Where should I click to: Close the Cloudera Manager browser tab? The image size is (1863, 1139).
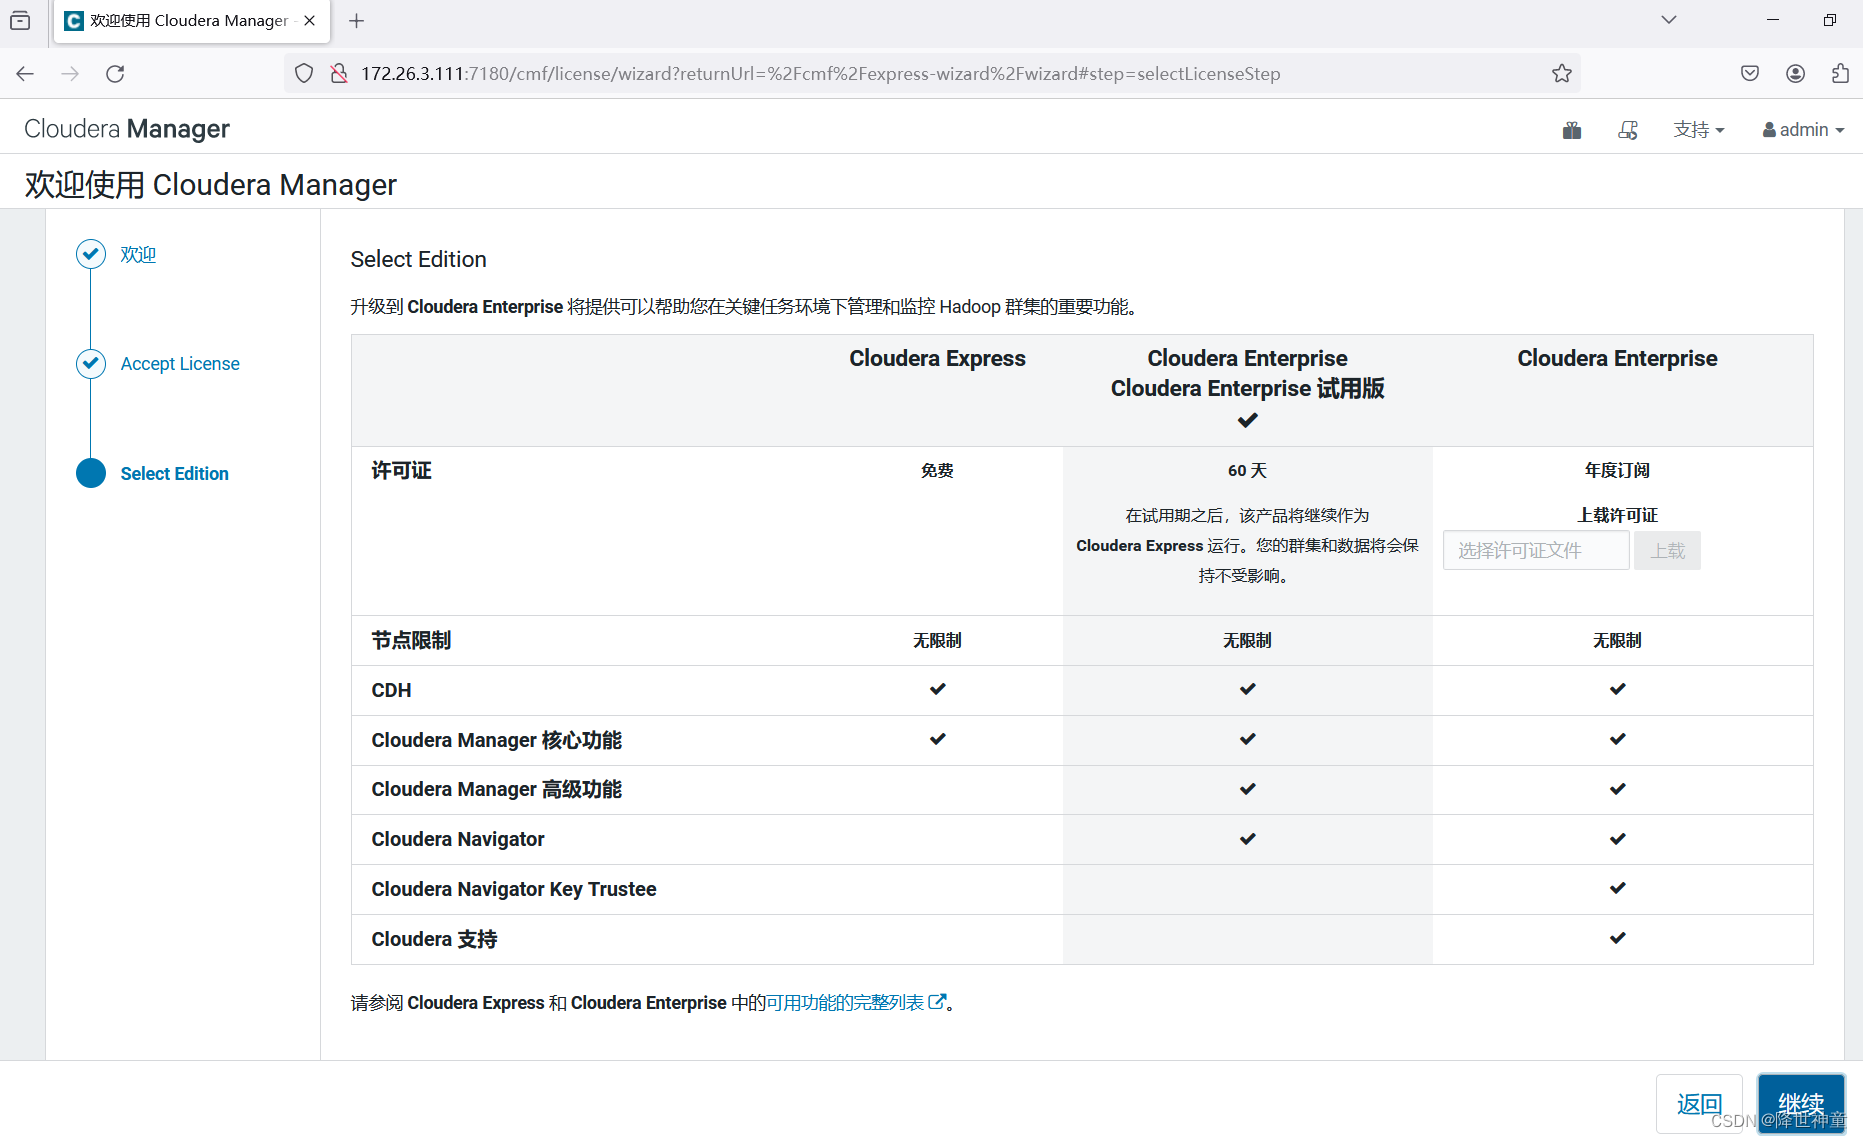pyautogui.click(x=310, y=20)
